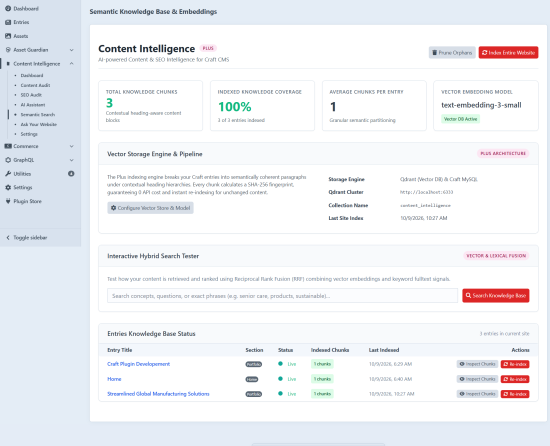
Task: Click the http://localhost:6333 cluster URL
Action: (427, 192)
